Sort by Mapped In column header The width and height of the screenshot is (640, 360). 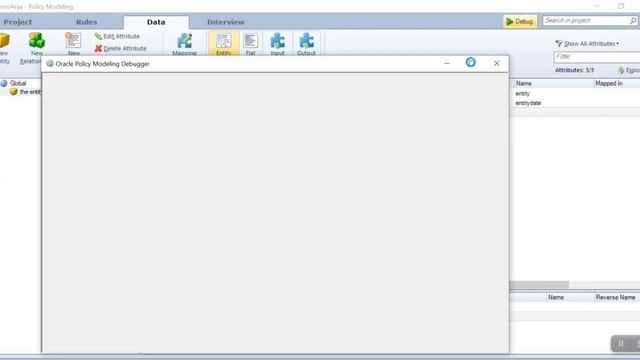tap(609, 83)
